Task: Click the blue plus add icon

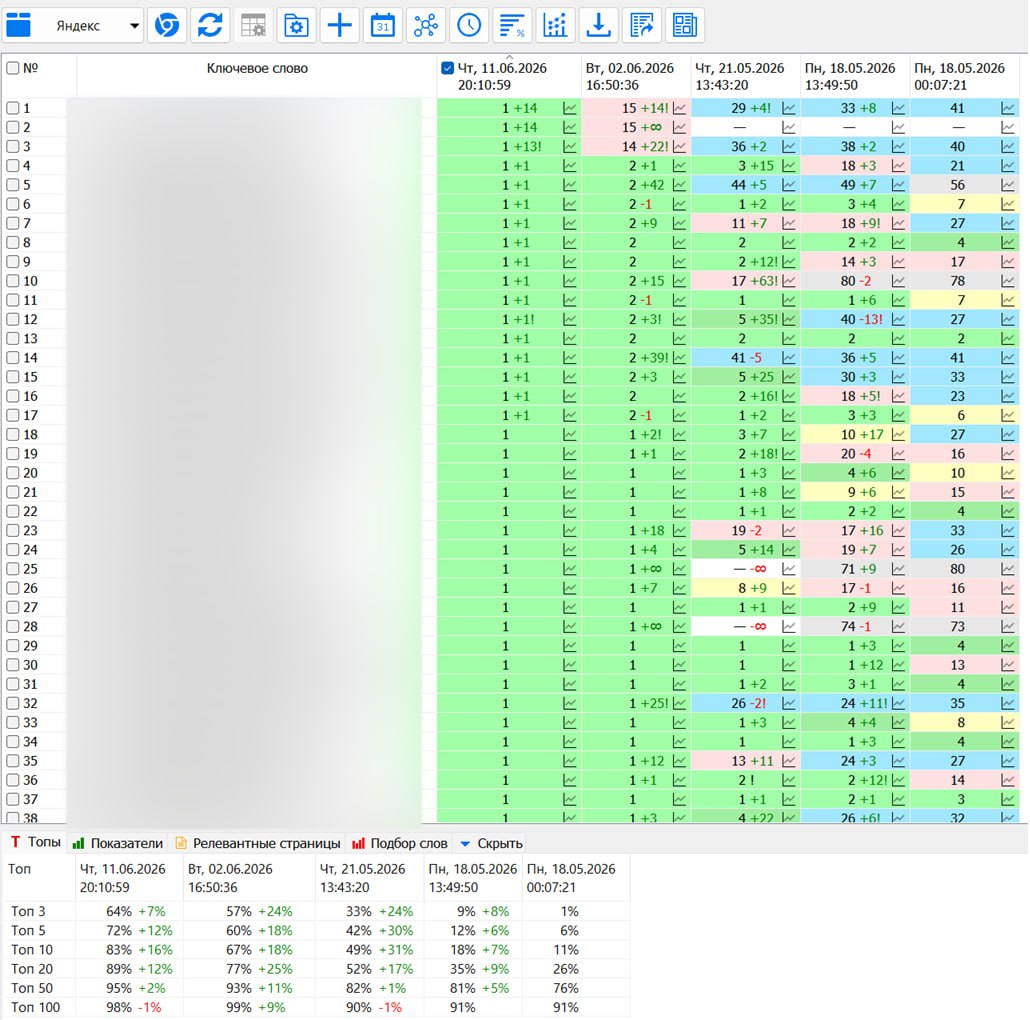Action: click(x=340, y=26)
